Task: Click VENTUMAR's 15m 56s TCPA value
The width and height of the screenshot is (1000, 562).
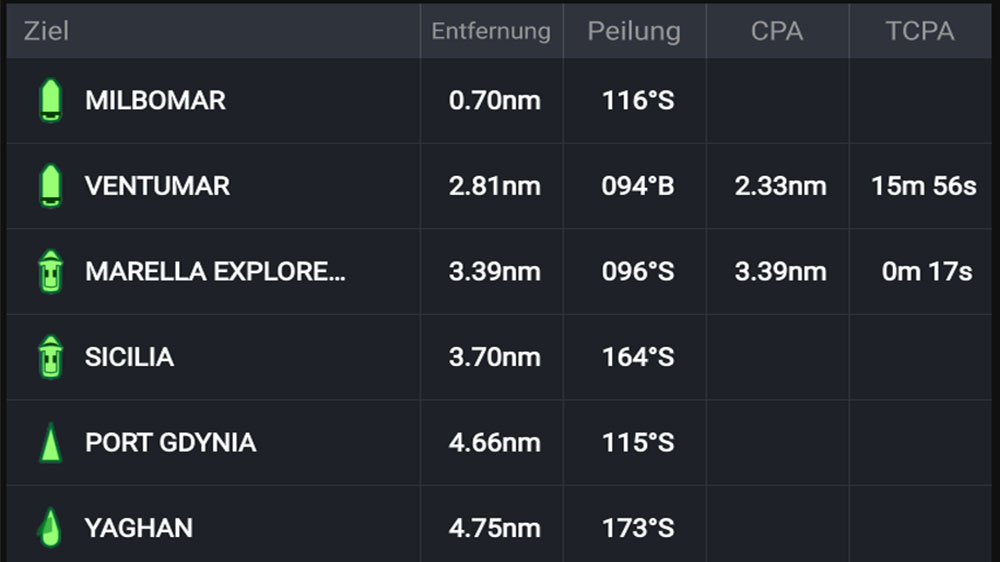Action: pyautogui.click(x=923, y=186)
